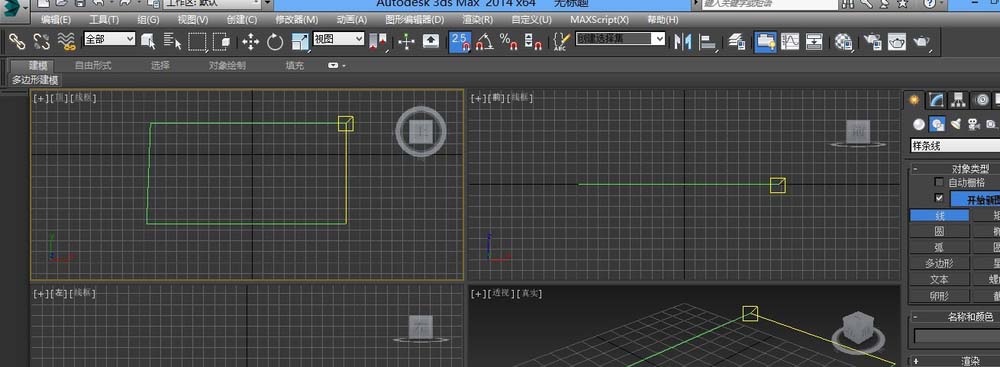The height and width of the screenshot is (367, 1000).
Task: Click the '卵形' egg spline button
Action: [x=939, y=296]
